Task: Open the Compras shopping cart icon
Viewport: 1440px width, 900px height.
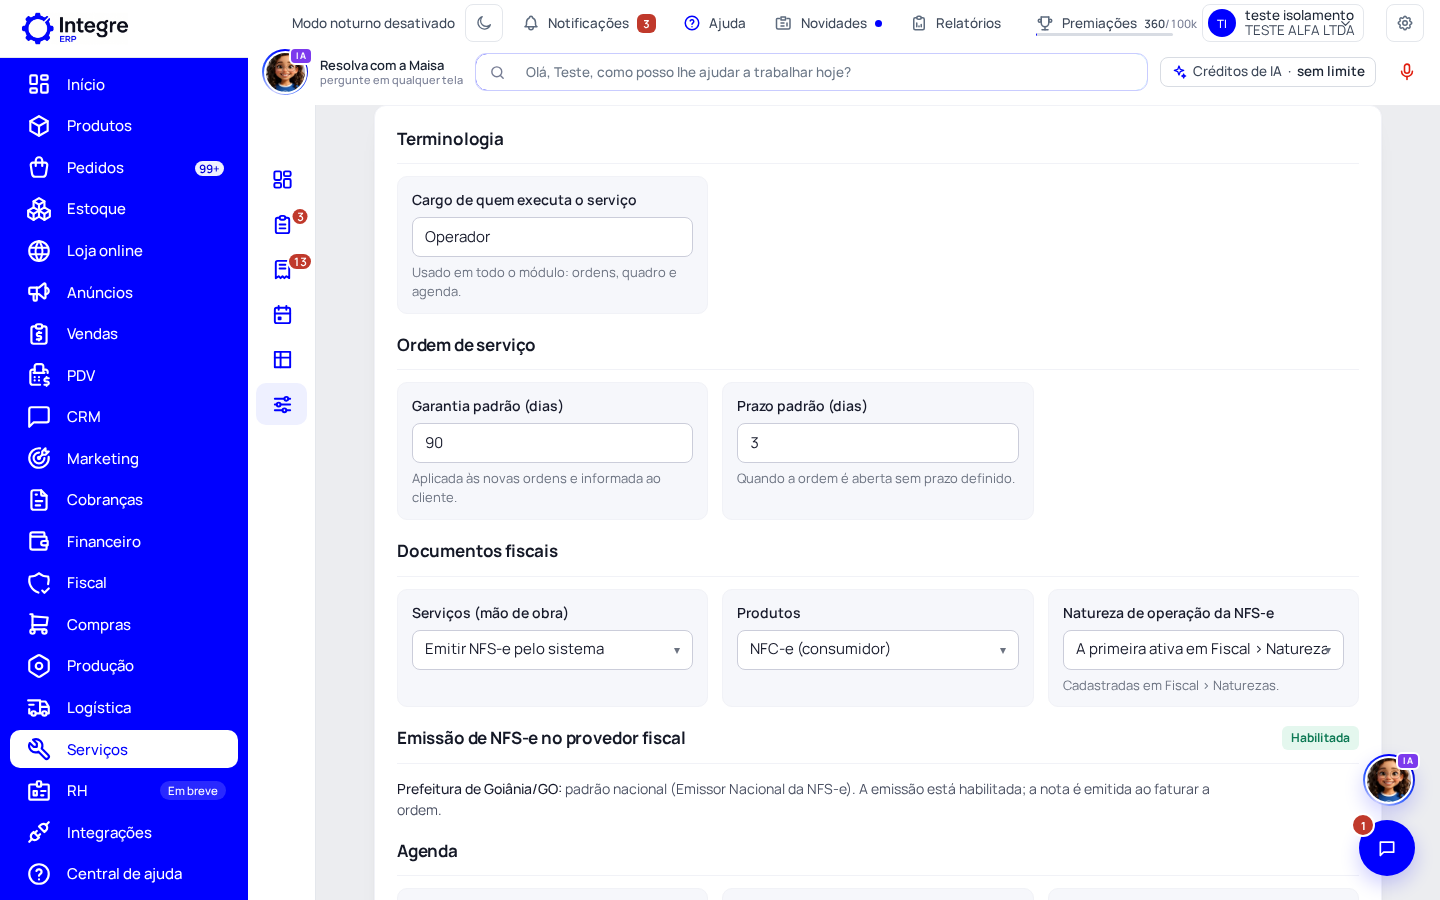Action: coord(39,624)
